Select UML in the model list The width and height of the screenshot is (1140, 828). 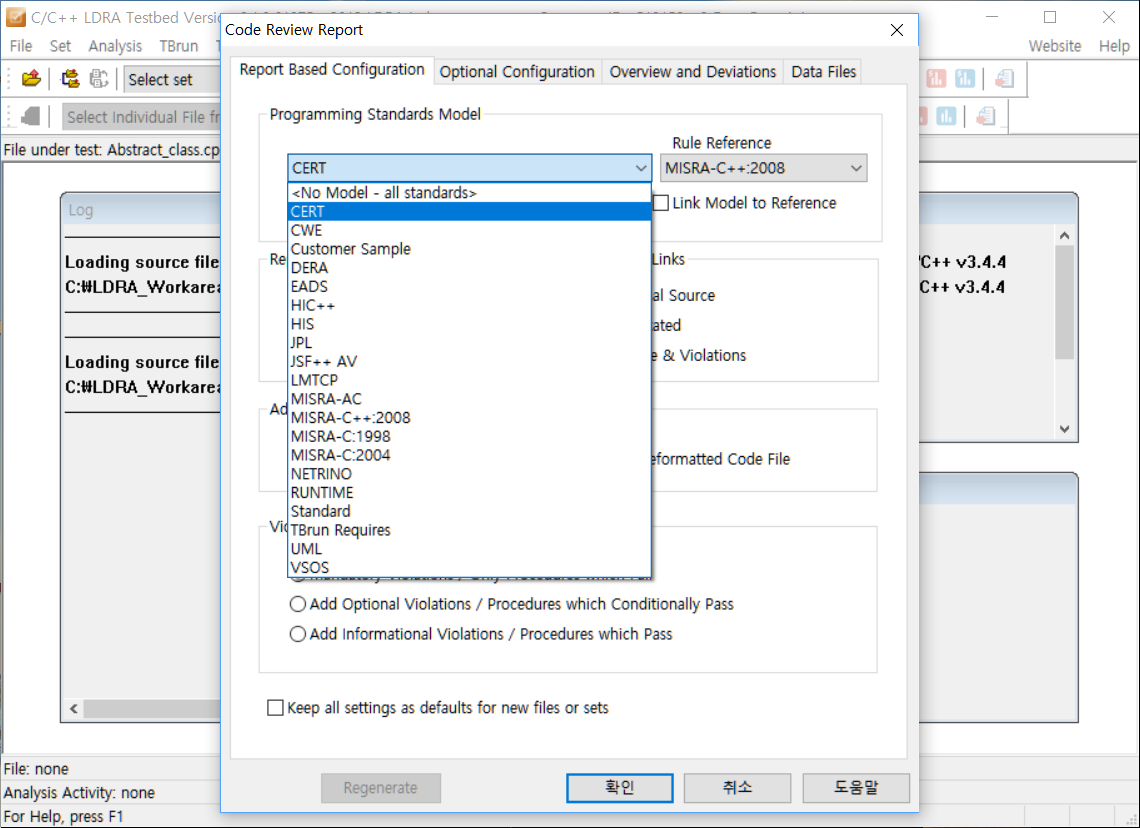point(469,549)
